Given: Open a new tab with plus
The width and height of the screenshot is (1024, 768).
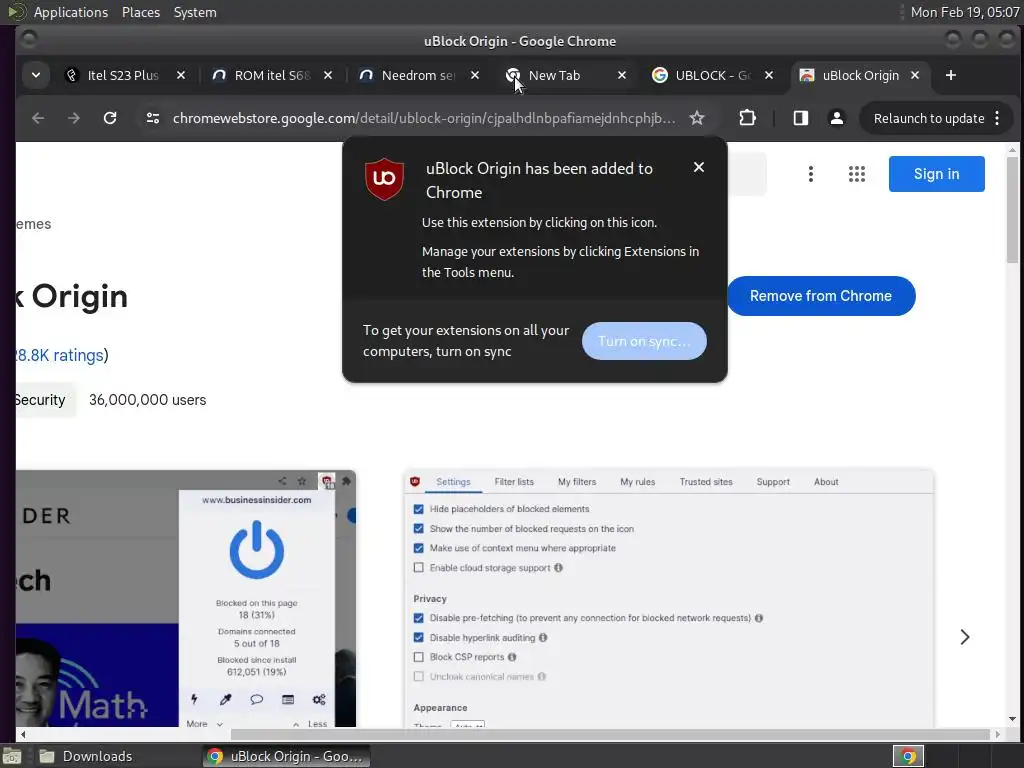Looking at the screenshot, I should 951,75.
